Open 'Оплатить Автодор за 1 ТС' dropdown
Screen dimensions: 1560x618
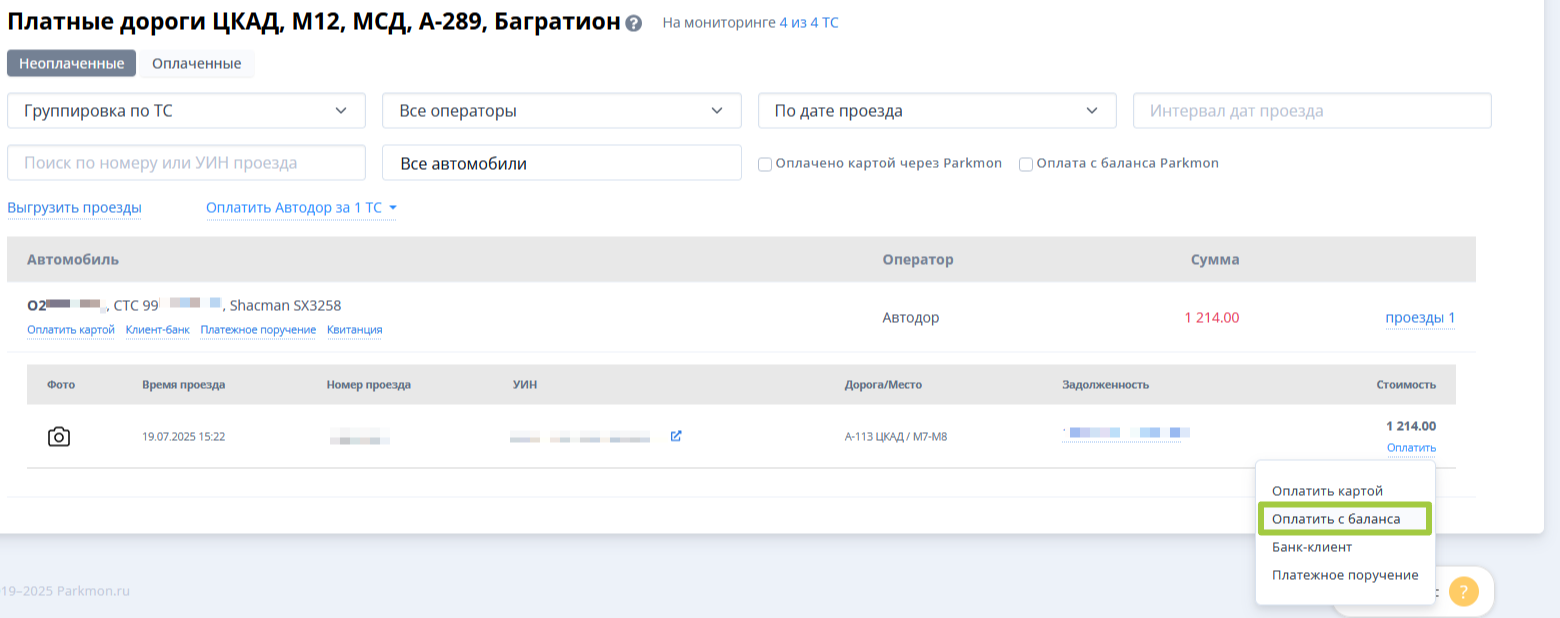click(x=301, y=208)
